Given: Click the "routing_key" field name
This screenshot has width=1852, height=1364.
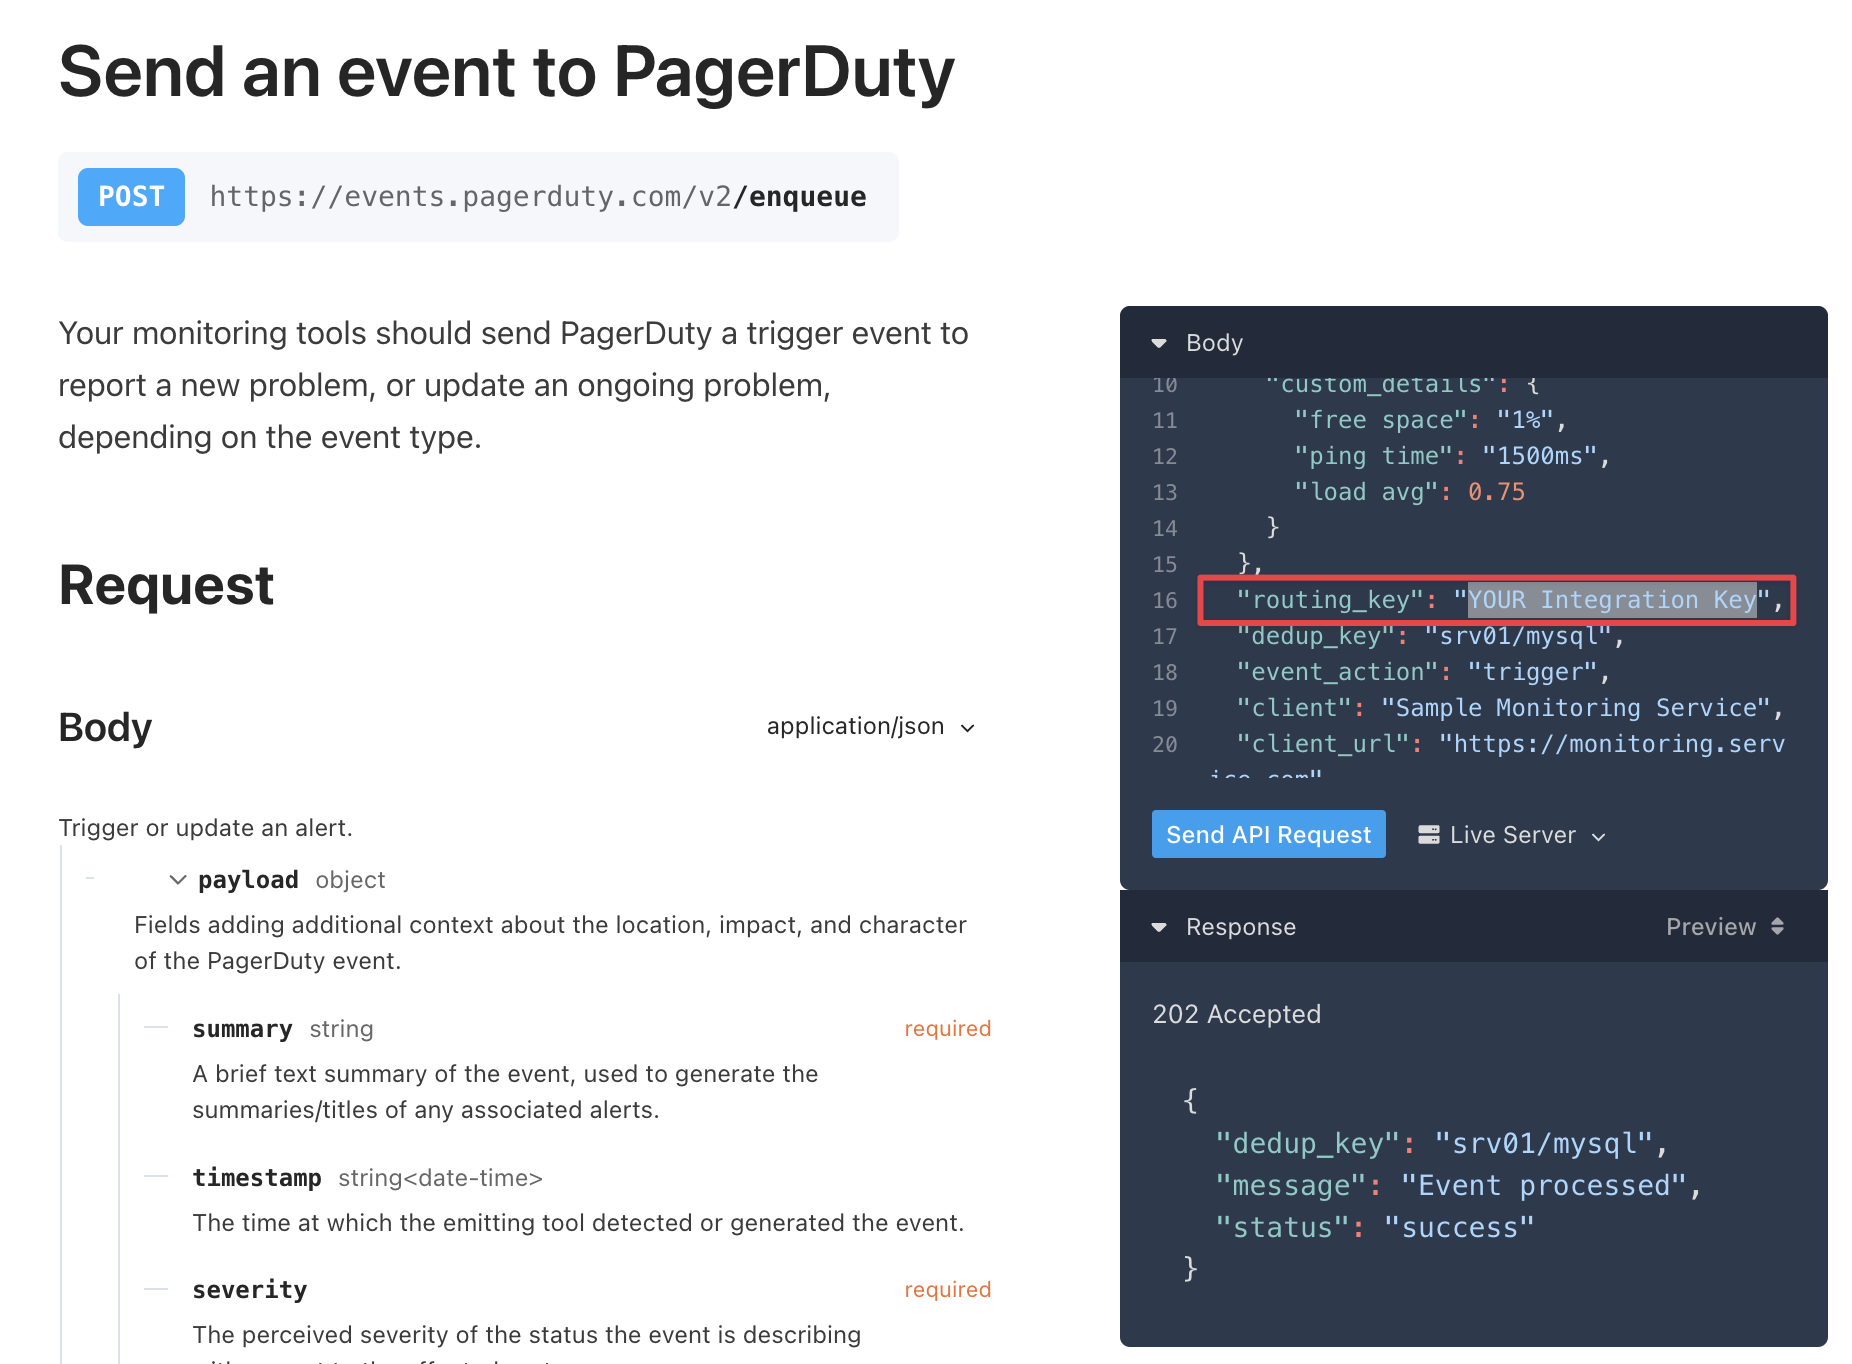Looking at the screenshot, I should pyautogui.click(x=1330, y=600).
